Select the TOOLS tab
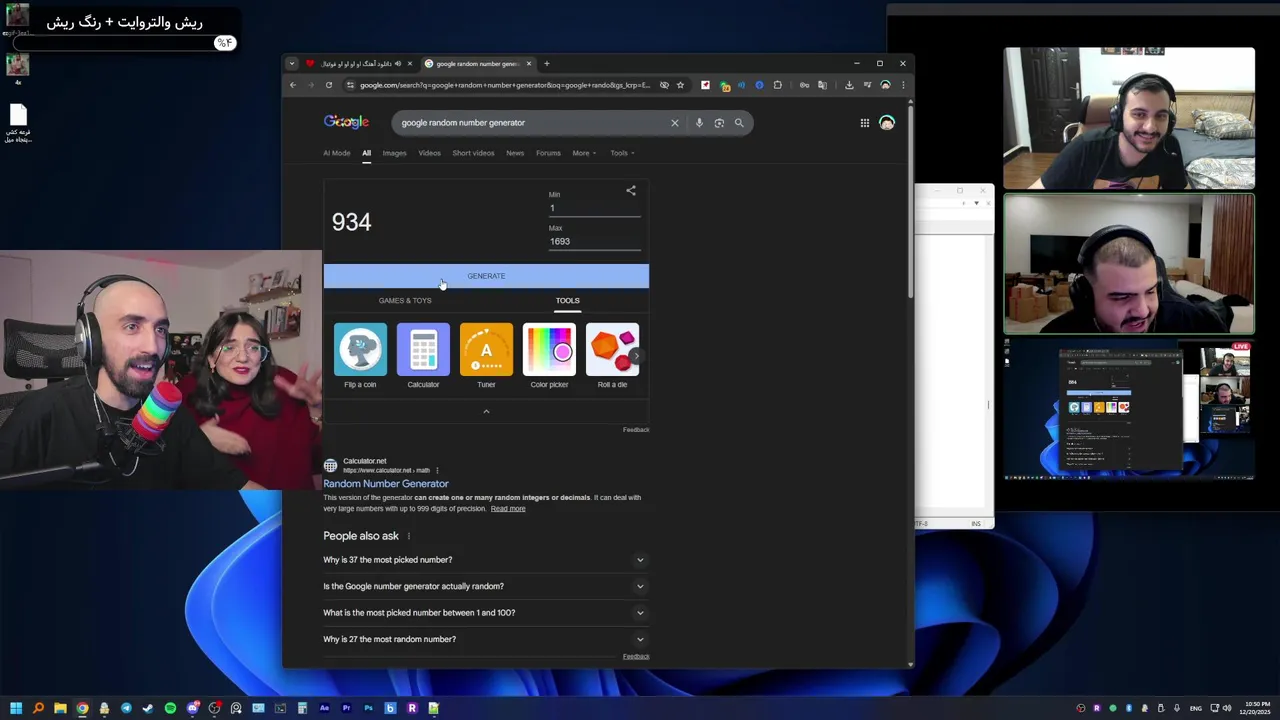 point(567,300)
